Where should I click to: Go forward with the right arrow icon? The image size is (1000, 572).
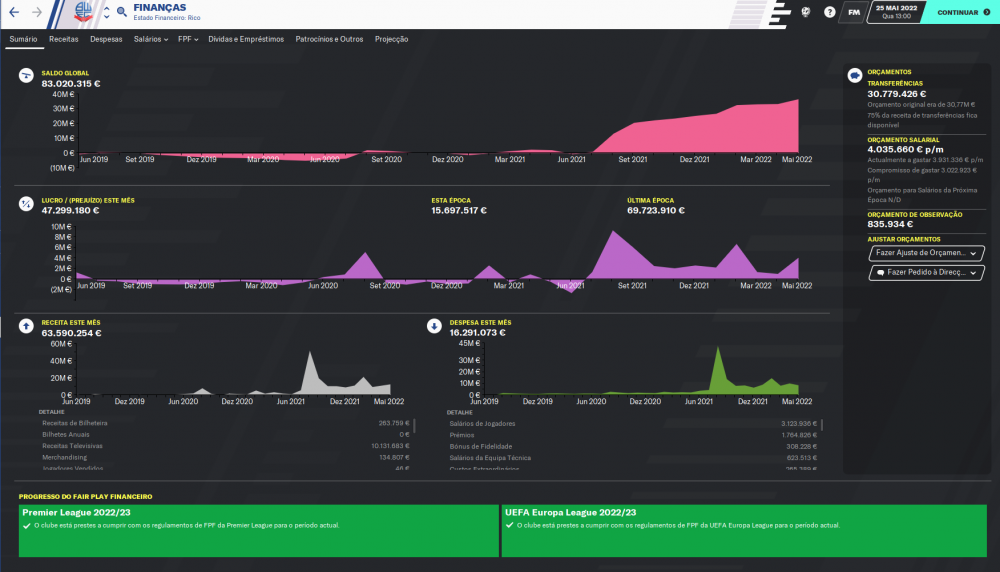coord(37,12)
